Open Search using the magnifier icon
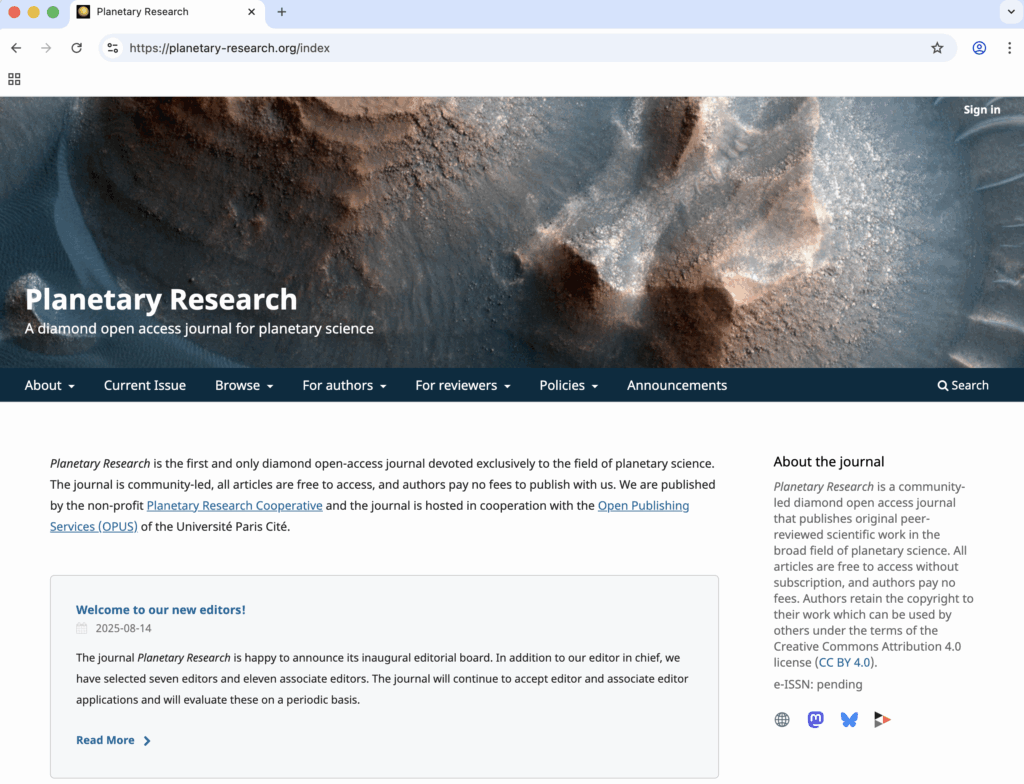The image size is (1024, 784). 961,385
